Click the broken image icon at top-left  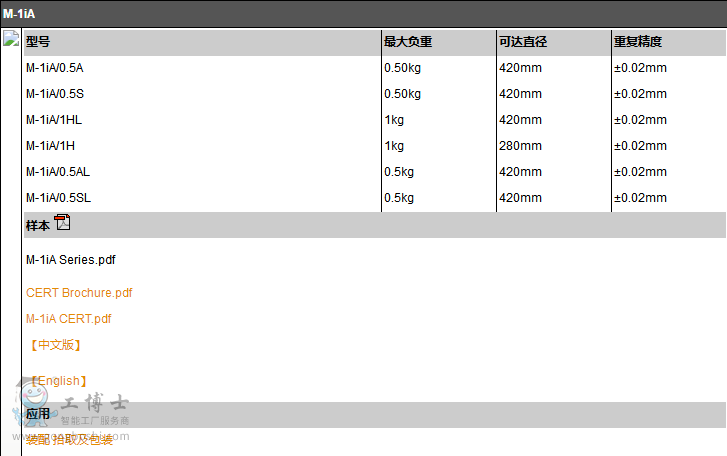(11, 40)
